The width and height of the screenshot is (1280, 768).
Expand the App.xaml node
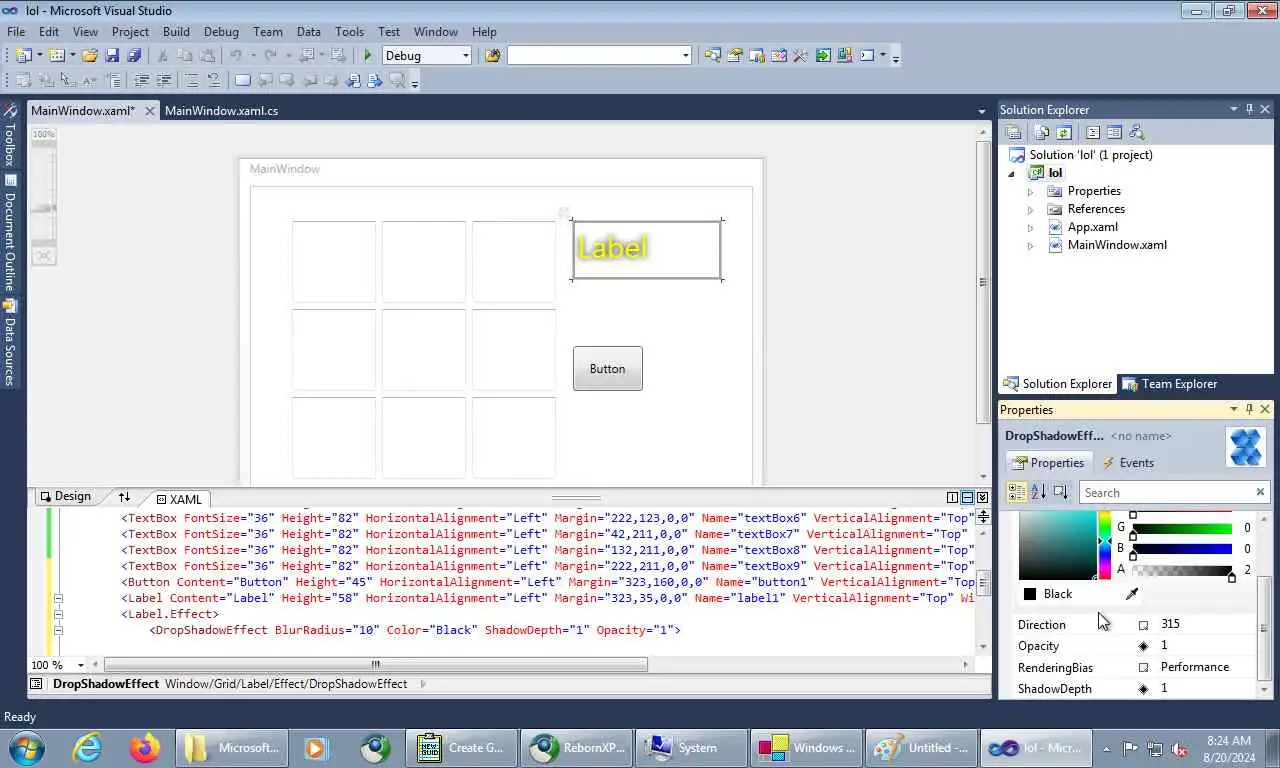pos(1031,227)
